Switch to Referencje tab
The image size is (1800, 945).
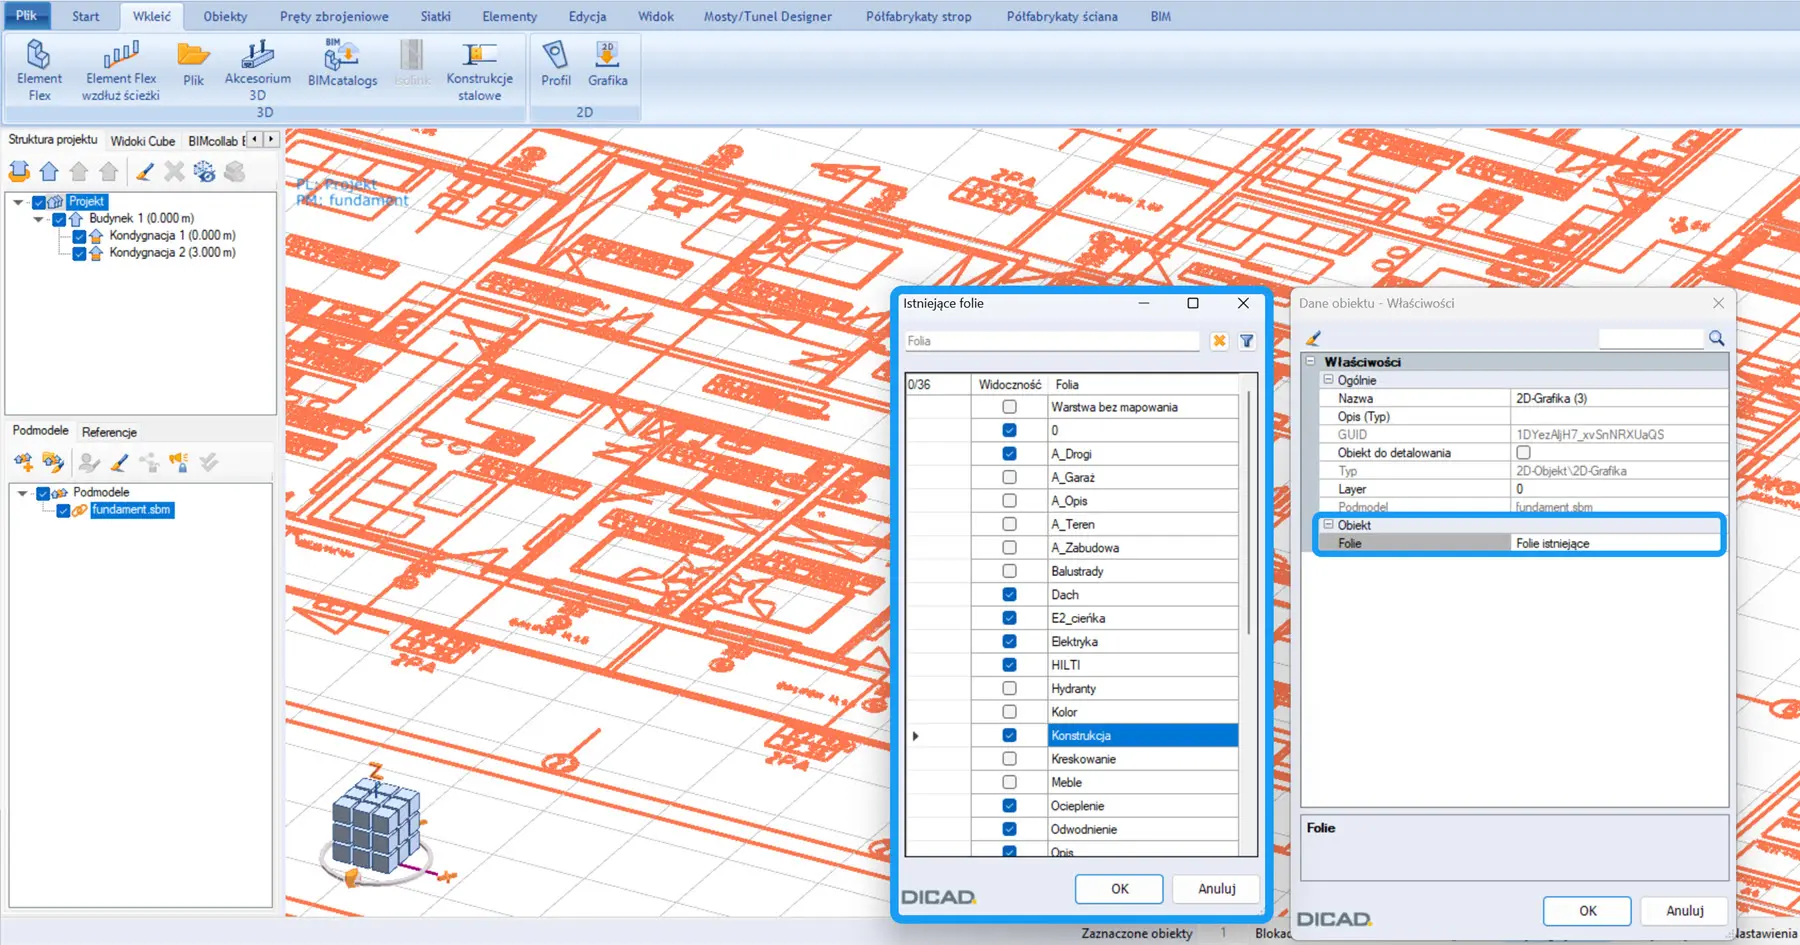tap(109, 432)
